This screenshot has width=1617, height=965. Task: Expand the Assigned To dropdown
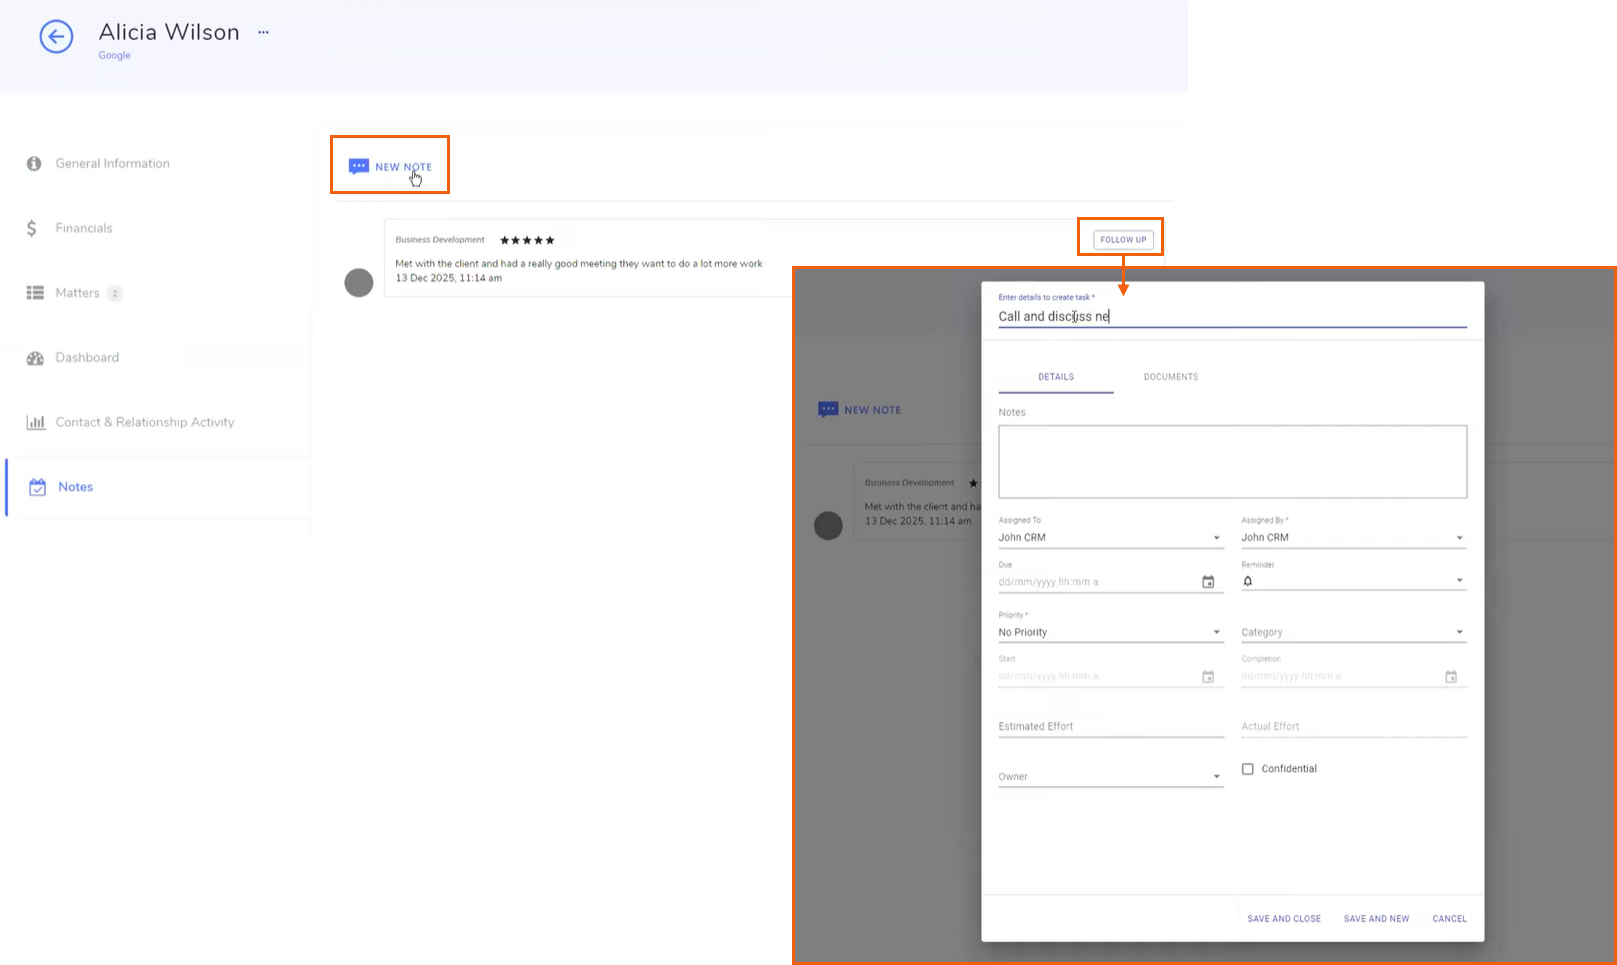(x=1216, y=538)
